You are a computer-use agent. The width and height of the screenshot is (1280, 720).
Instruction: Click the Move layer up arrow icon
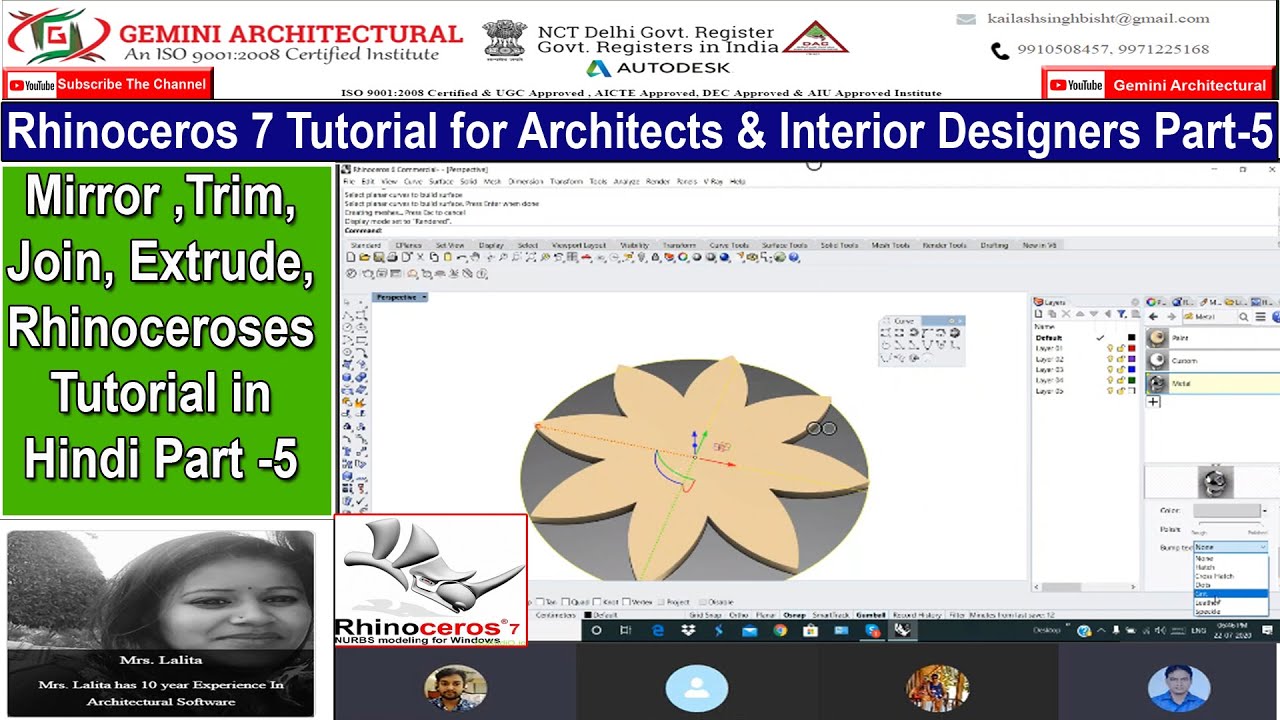(x=1080, y=314)
